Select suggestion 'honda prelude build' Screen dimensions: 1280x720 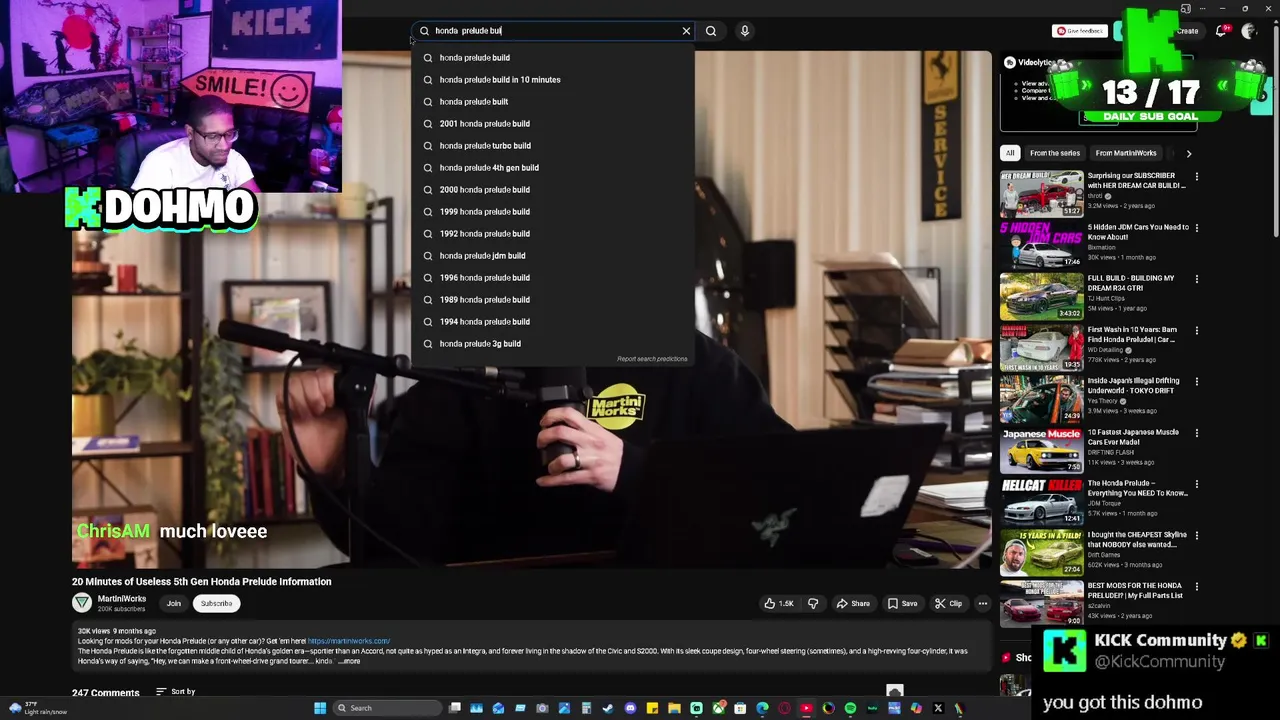point(553,58)
